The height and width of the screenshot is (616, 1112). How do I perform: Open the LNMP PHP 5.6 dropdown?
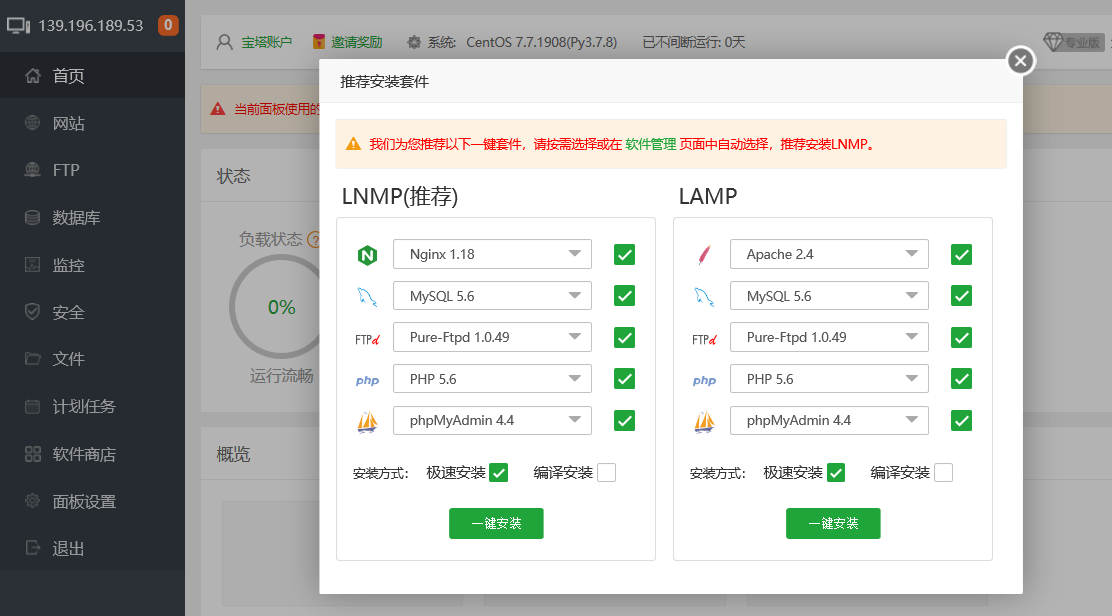pos(492,379)
